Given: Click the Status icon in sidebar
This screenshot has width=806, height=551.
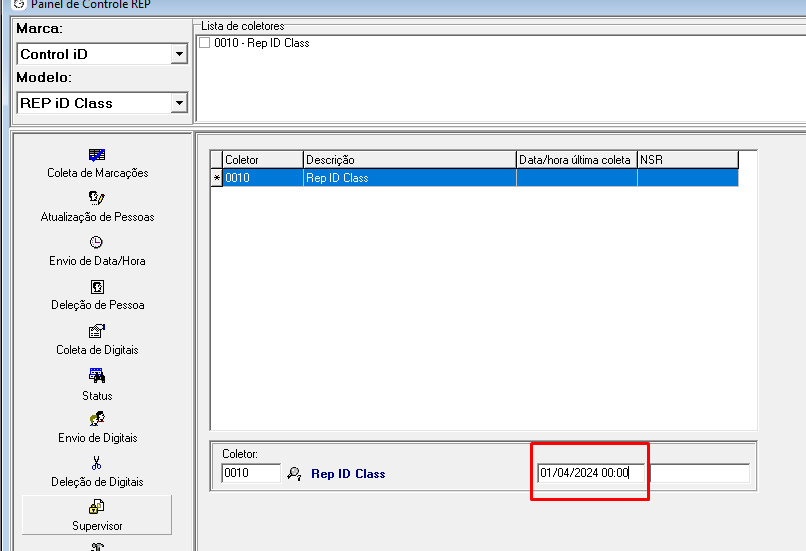Looking at the screenshot, I should [x=97, y=376].
